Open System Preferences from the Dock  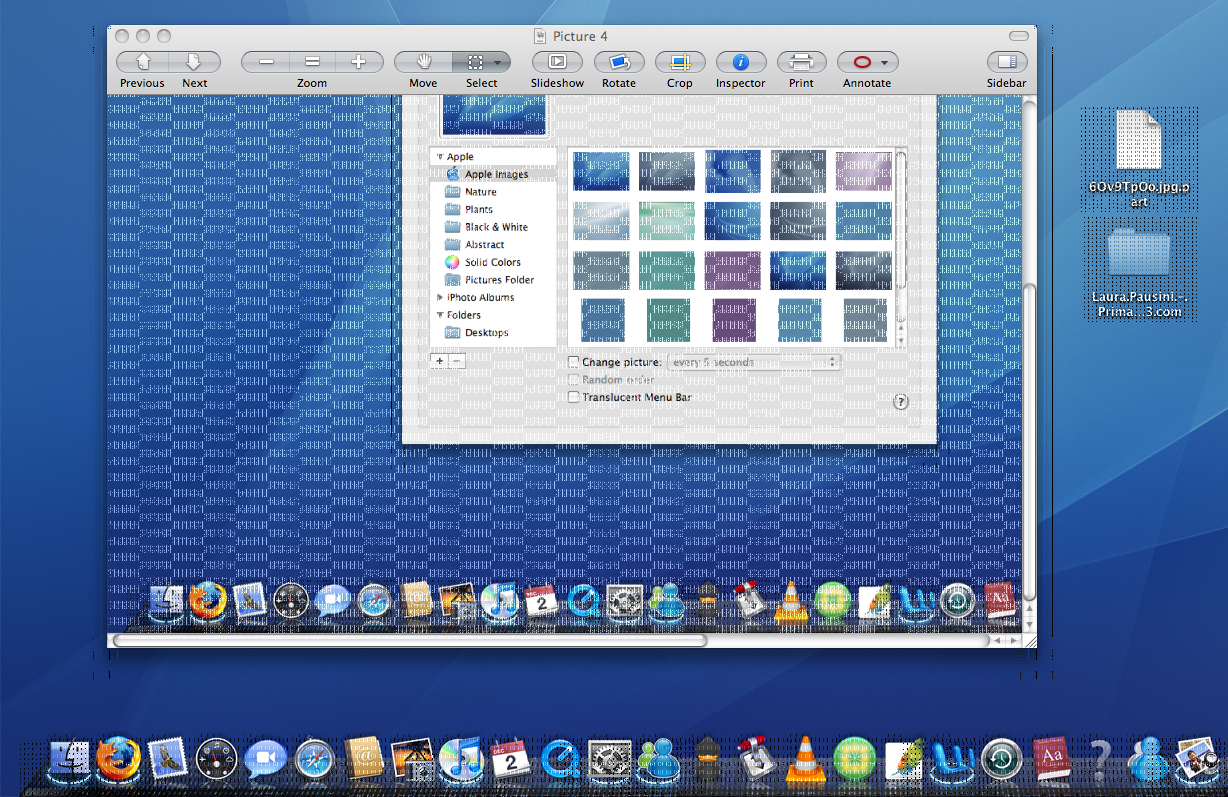point(608,760)
